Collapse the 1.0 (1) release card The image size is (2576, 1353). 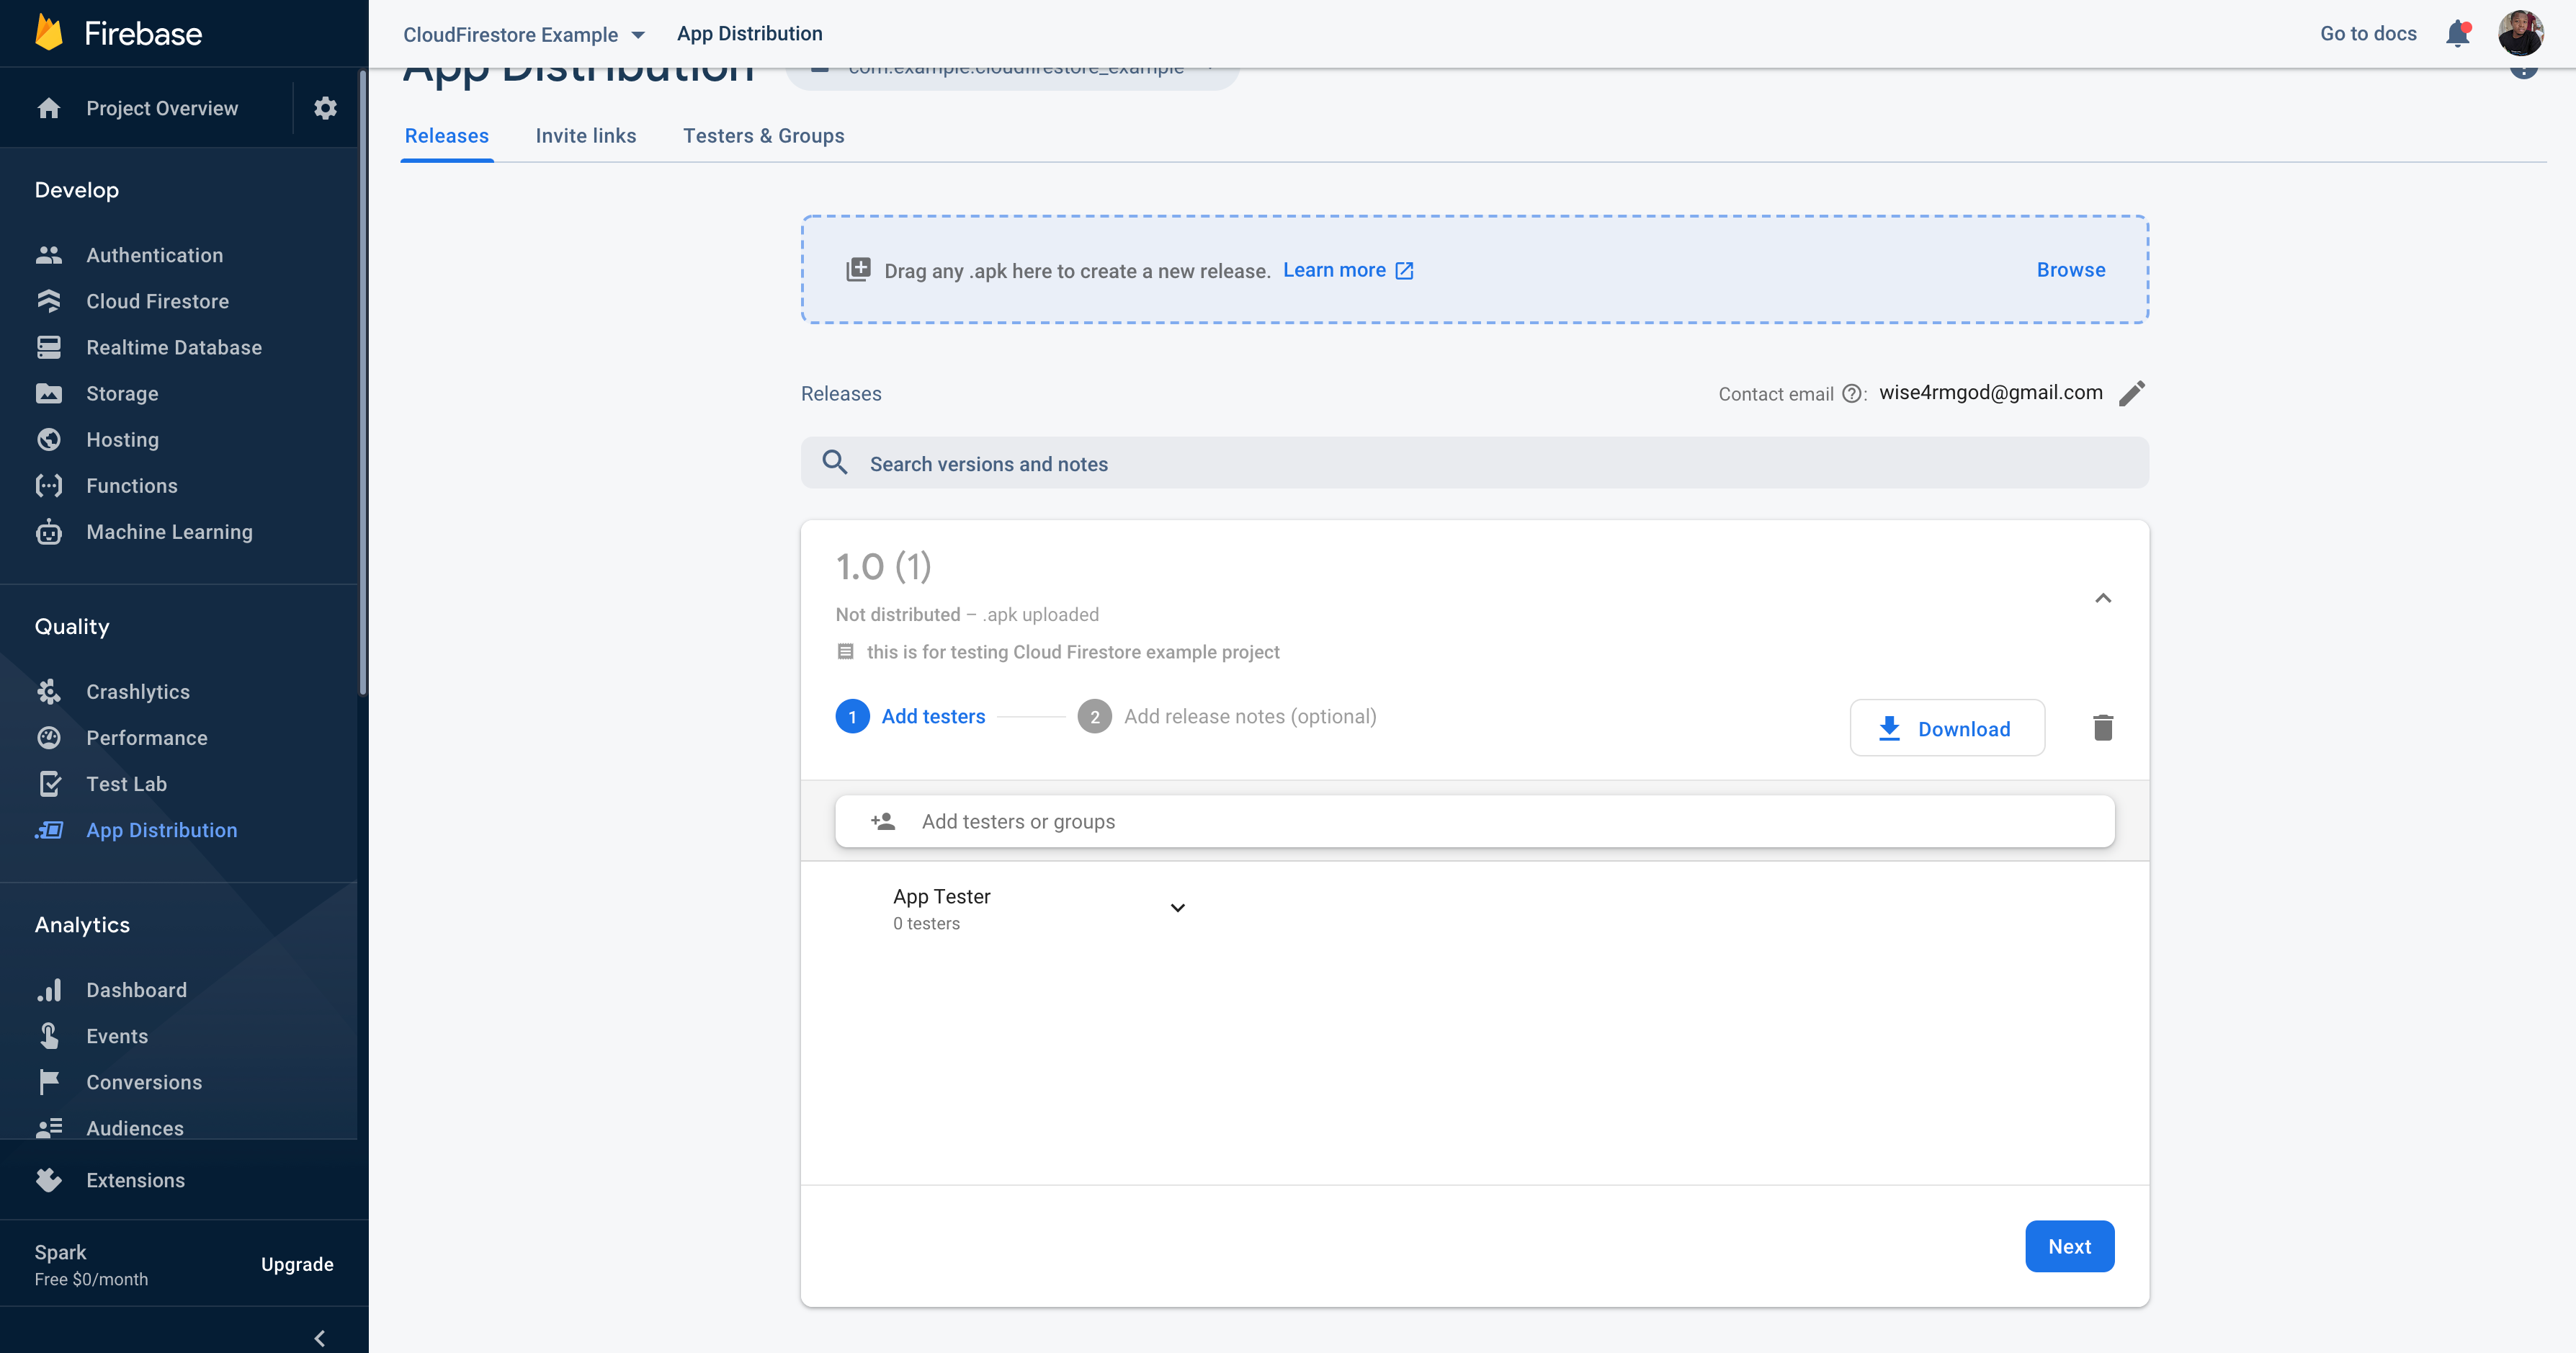pyautogui.click(x=2102, y=598)
